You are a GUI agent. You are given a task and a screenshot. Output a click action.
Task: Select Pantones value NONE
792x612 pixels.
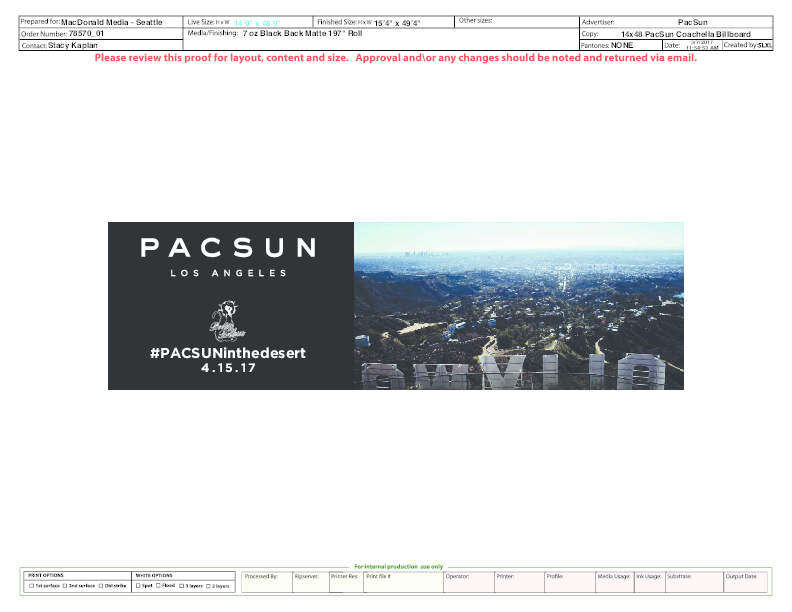(x=622, y=45)
